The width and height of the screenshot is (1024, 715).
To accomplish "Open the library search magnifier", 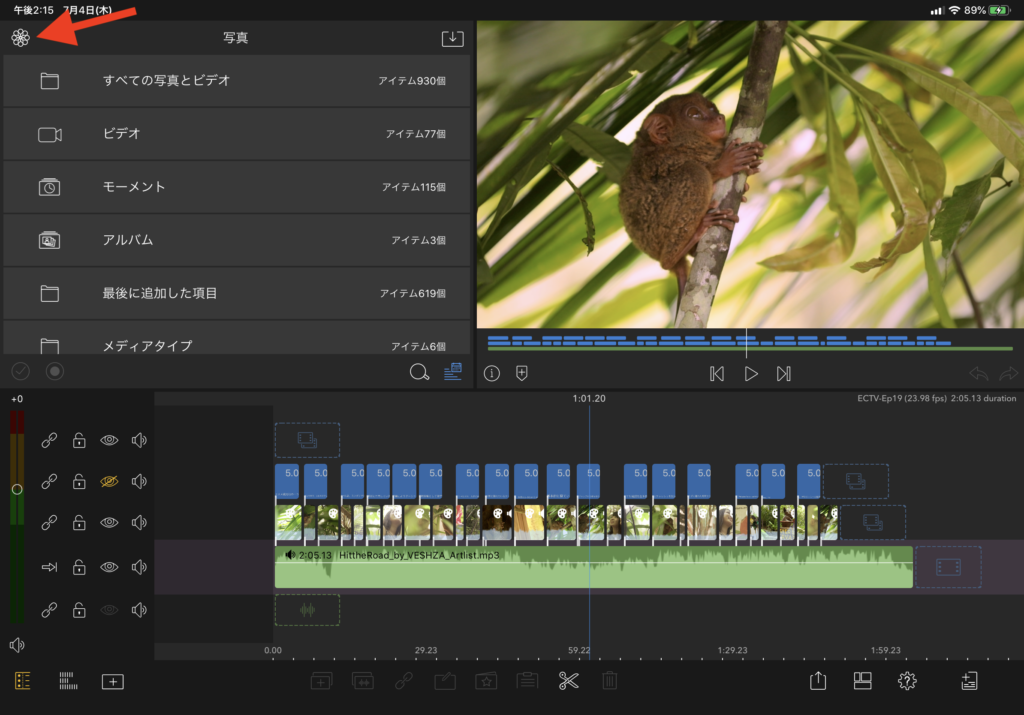I will 419,372.
